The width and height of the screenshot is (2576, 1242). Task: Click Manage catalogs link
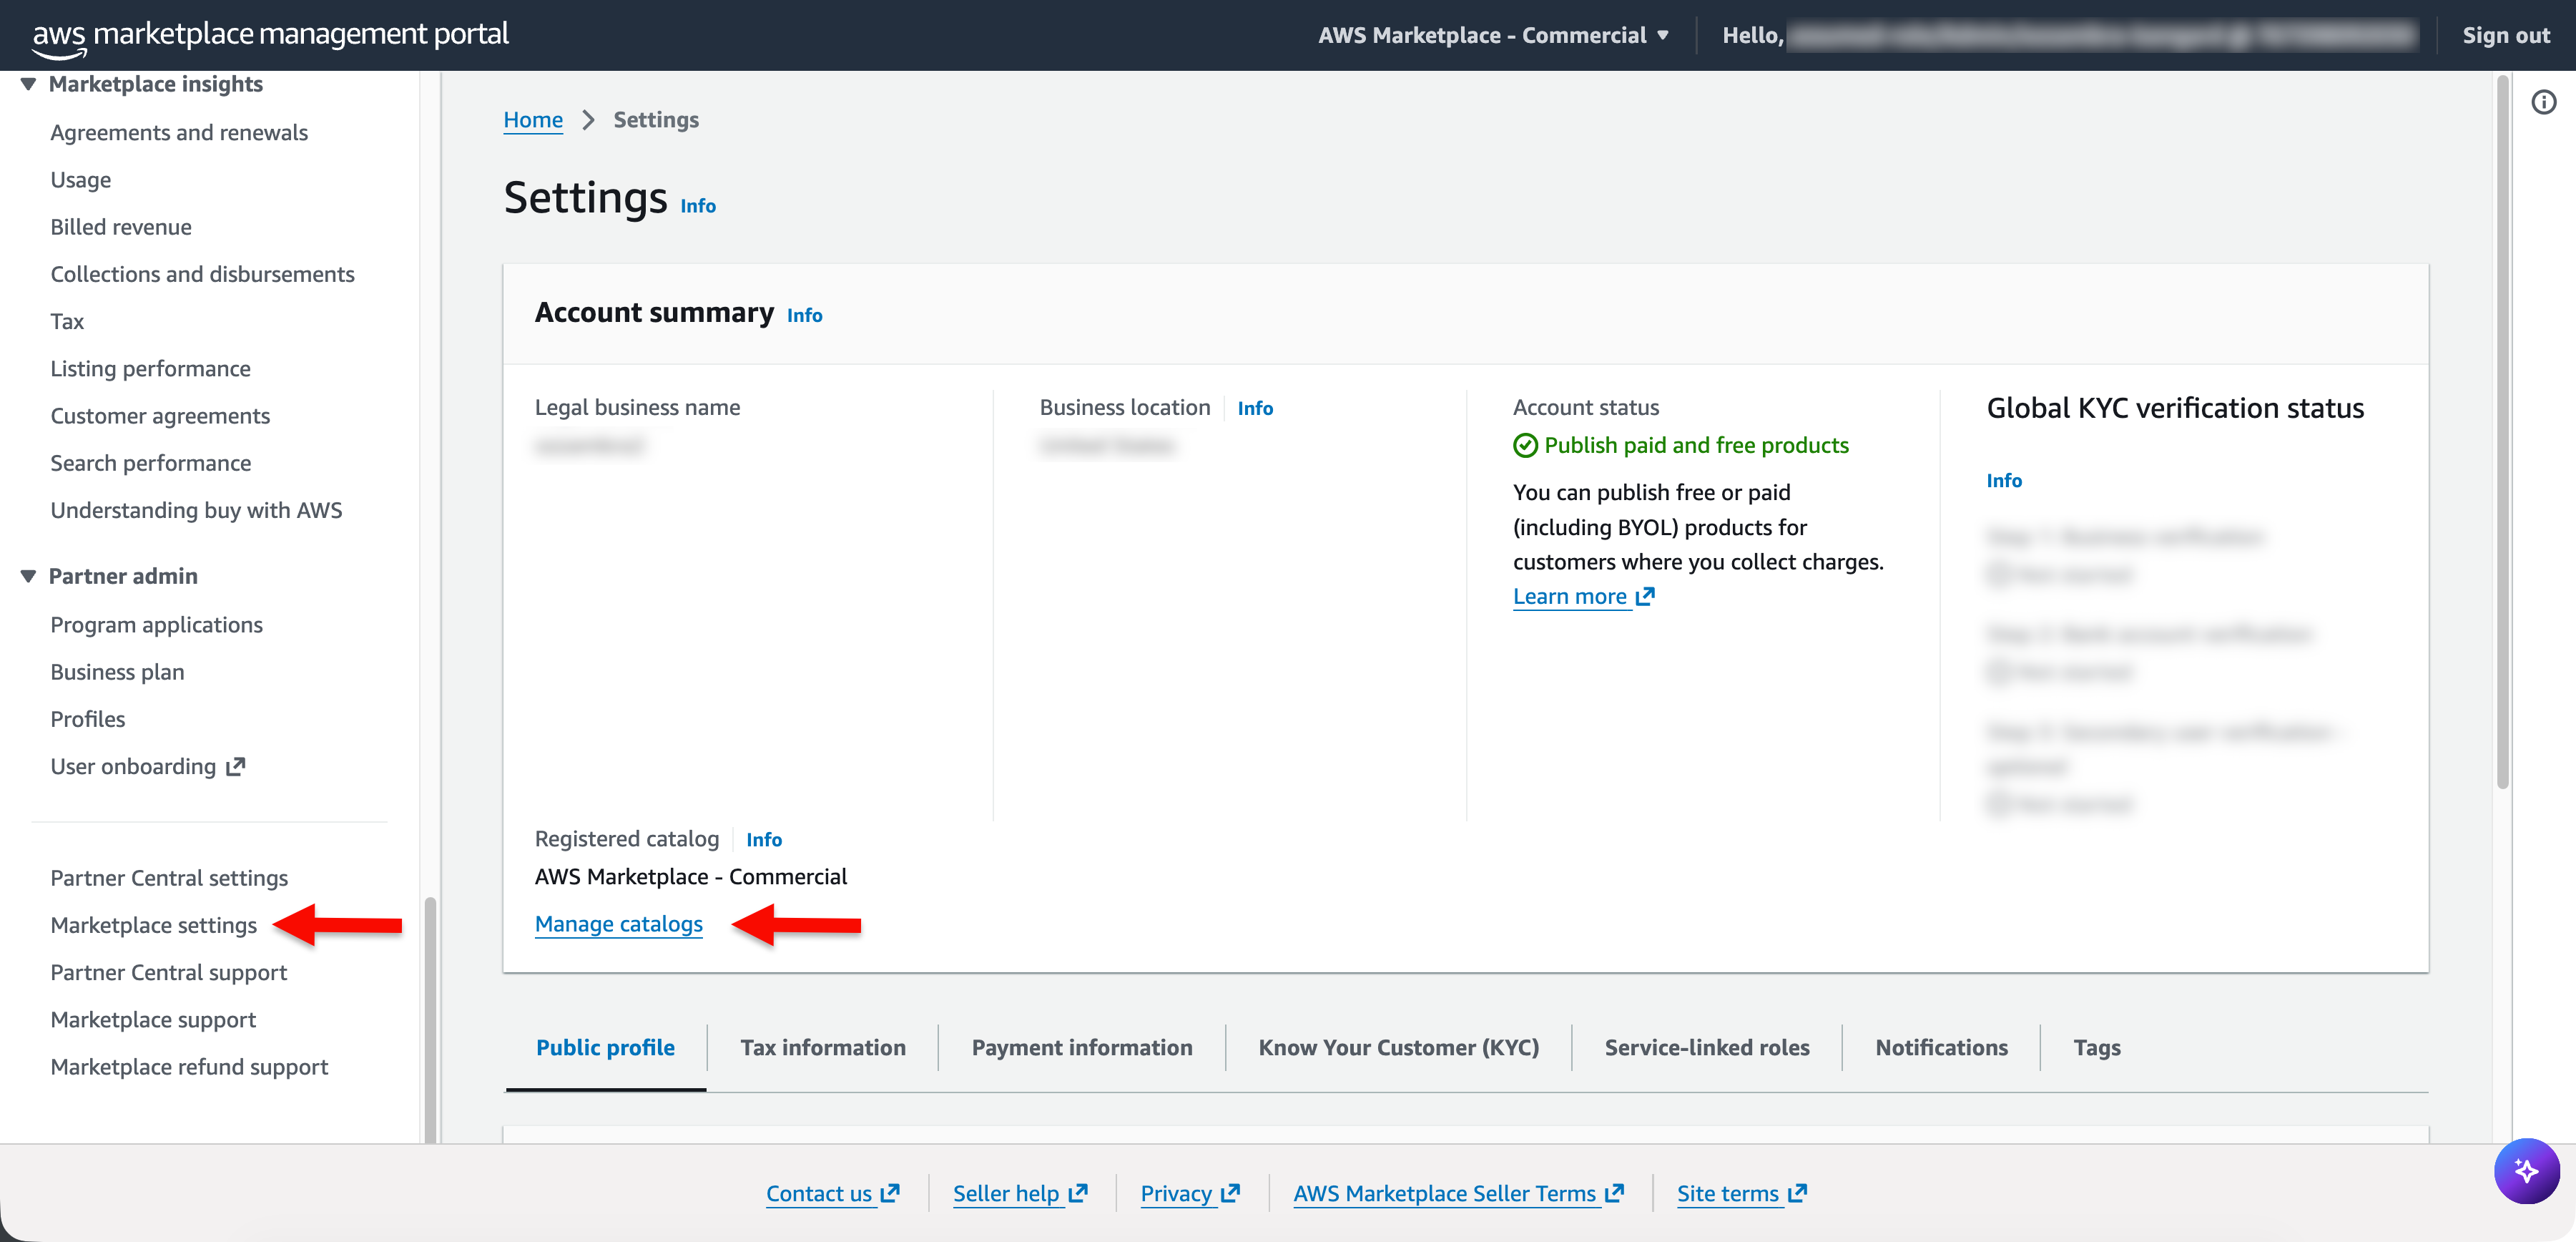(x=619, y=924)
